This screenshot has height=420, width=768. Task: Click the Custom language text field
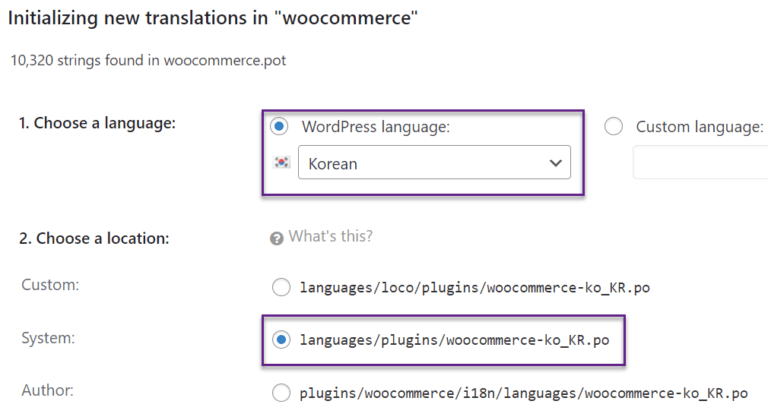click(x=700, y=162)
